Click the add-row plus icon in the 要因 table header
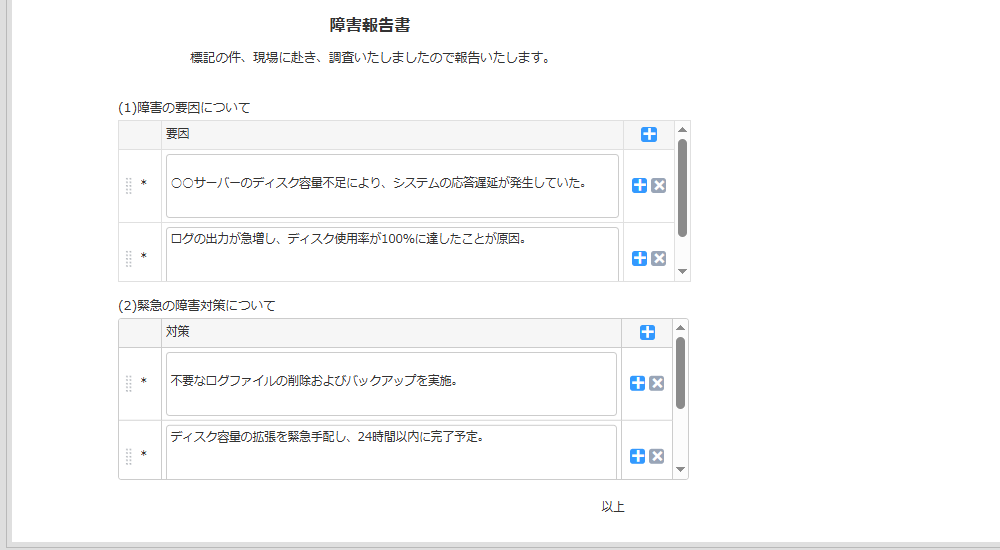Screen dimensions: 1000x550 coord(649,135)
